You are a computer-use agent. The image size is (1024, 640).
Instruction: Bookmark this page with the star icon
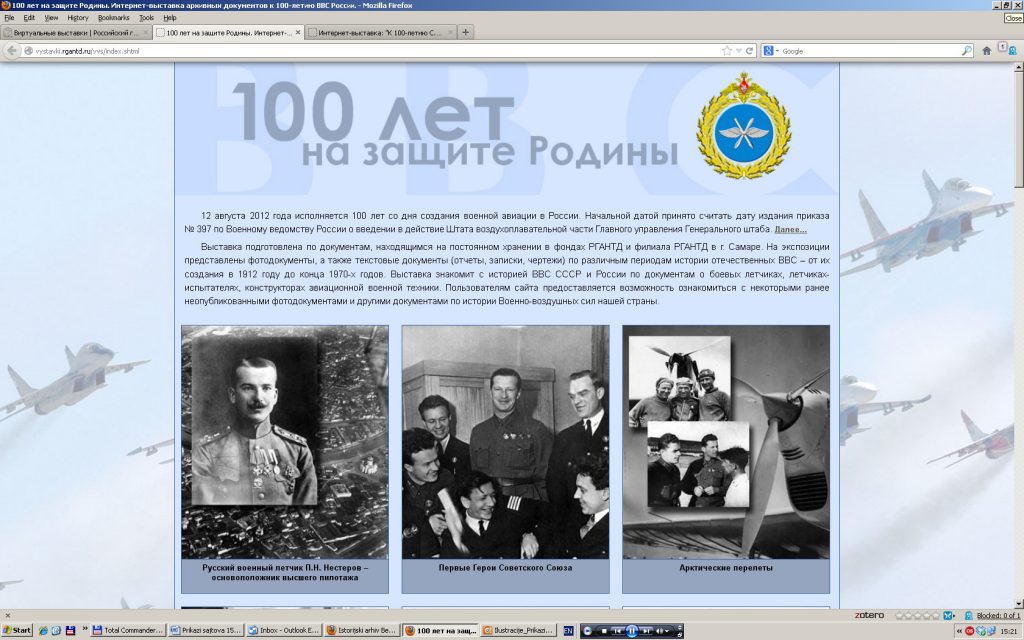[727, 50]
